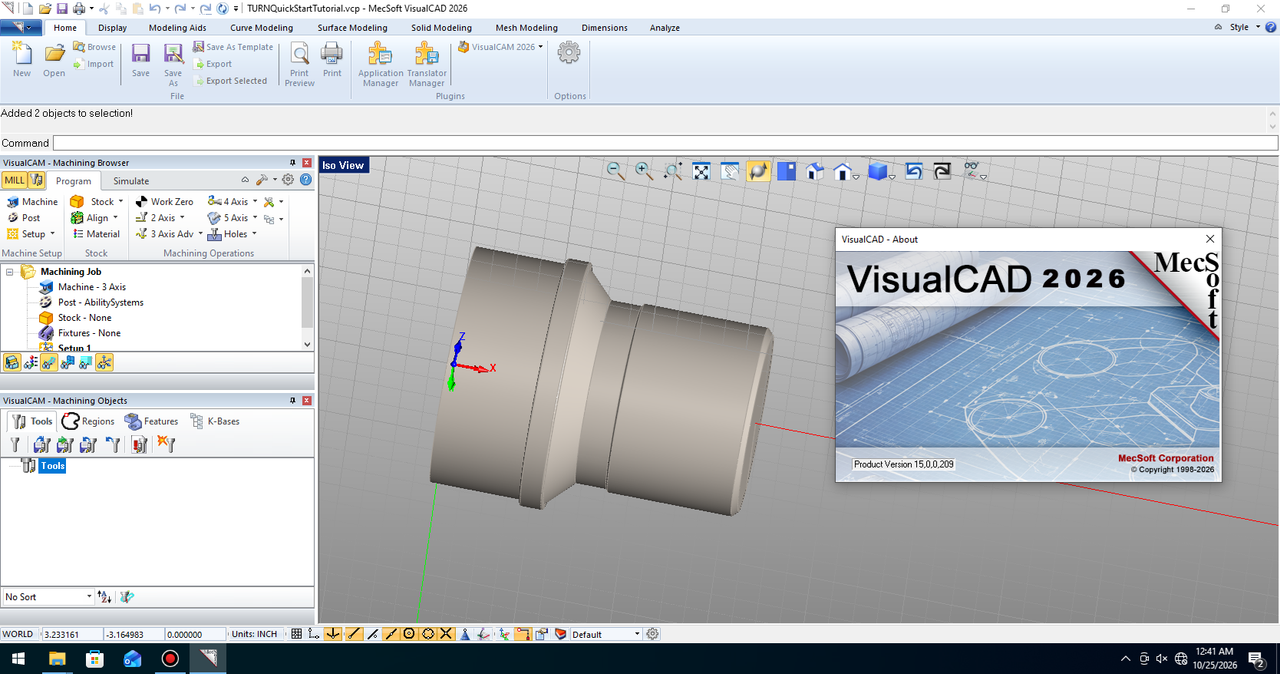Click the Zoom In magnifier icon in viewport
The image size is (1280, 674).
643,171
